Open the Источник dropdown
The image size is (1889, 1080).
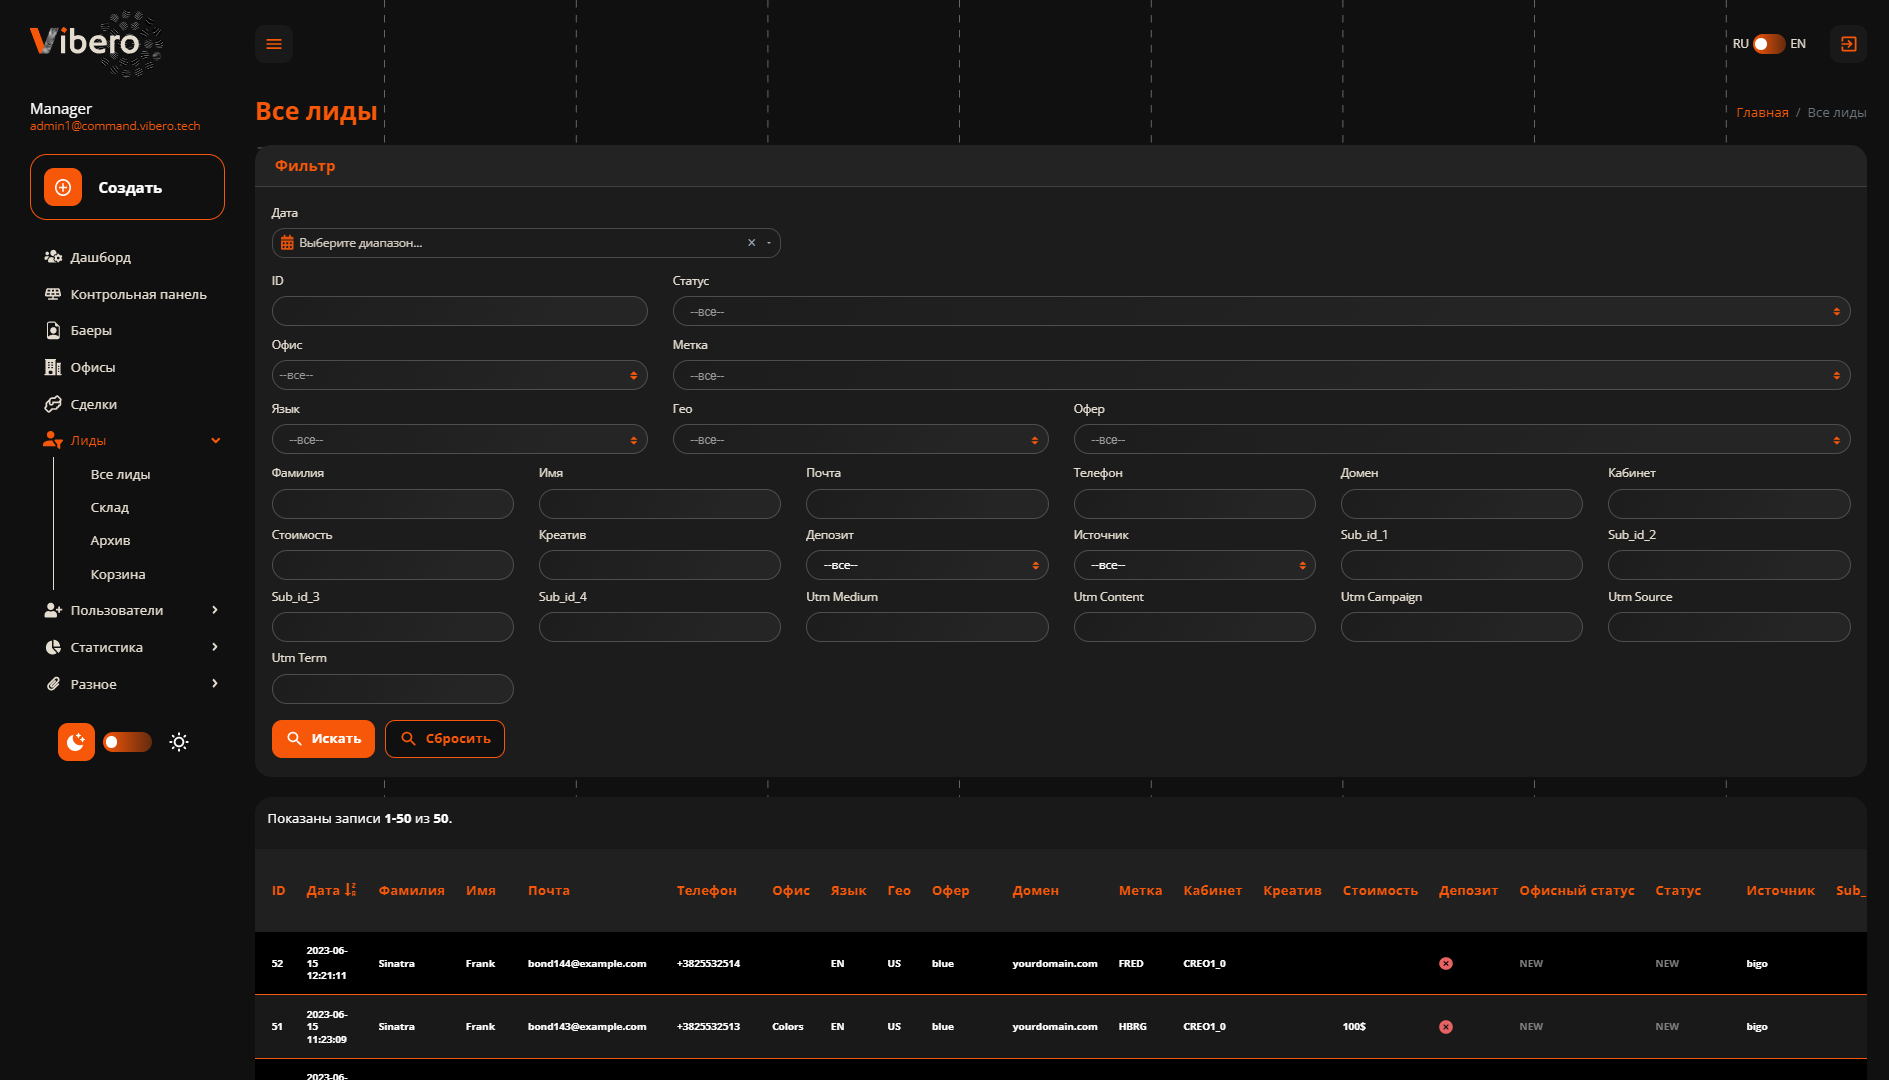pos(1194,566)
